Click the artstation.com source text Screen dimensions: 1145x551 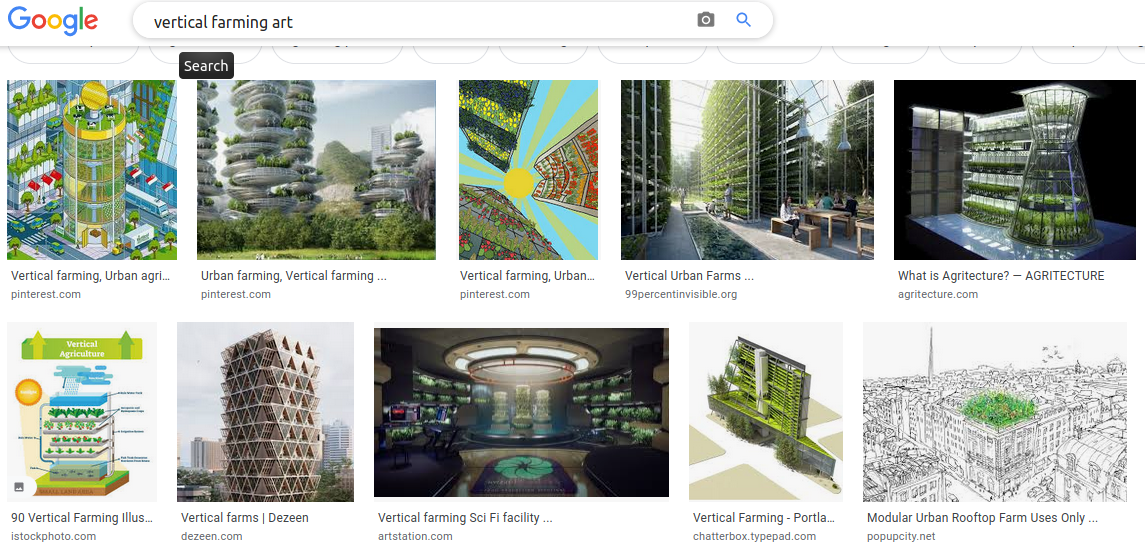click(415, 536)
